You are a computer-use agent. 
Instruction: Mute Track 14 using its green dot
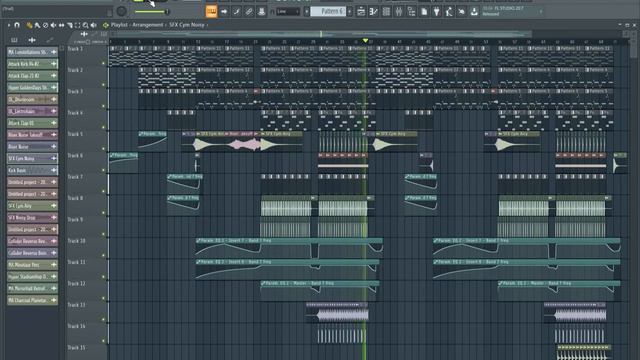coord(103,341)
